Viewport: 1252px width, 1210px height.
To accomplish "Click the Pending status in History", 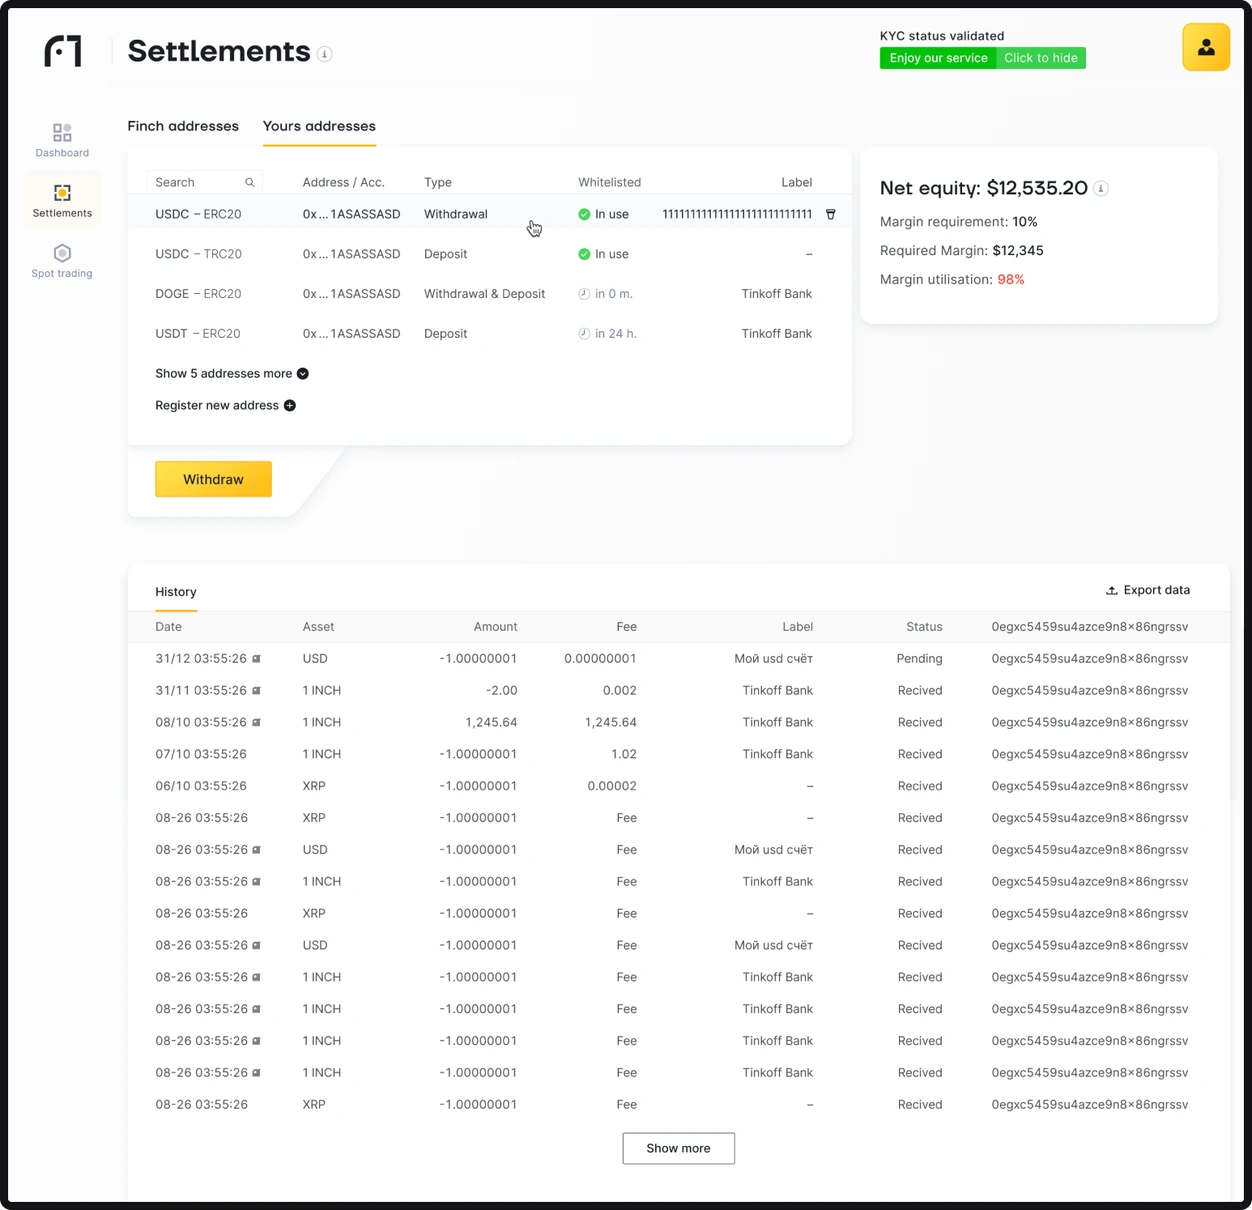I will pos(919,659).
